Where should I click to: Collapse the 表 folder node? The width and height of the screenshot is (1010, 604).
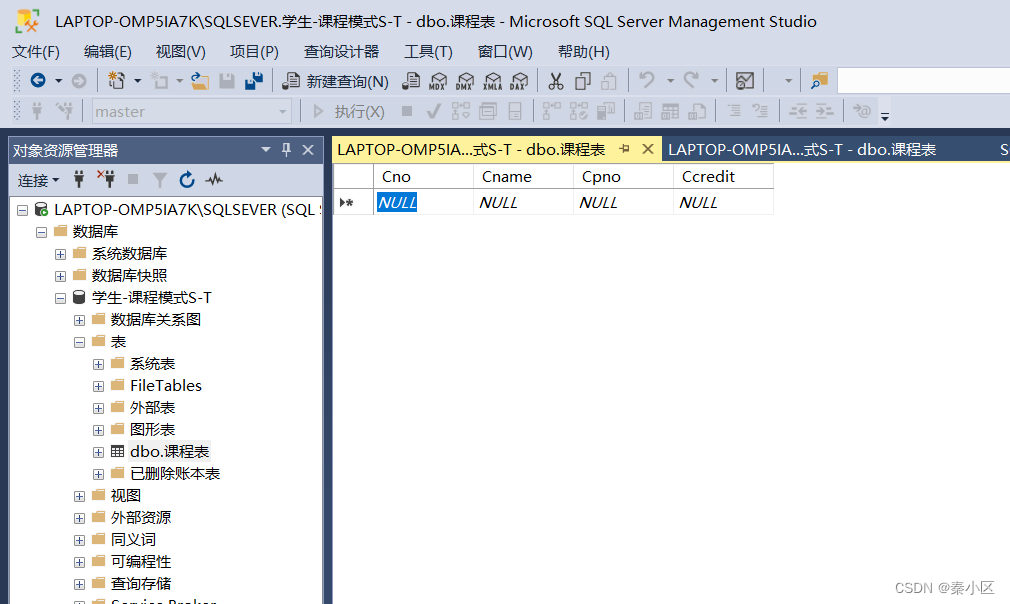[79, 342]
